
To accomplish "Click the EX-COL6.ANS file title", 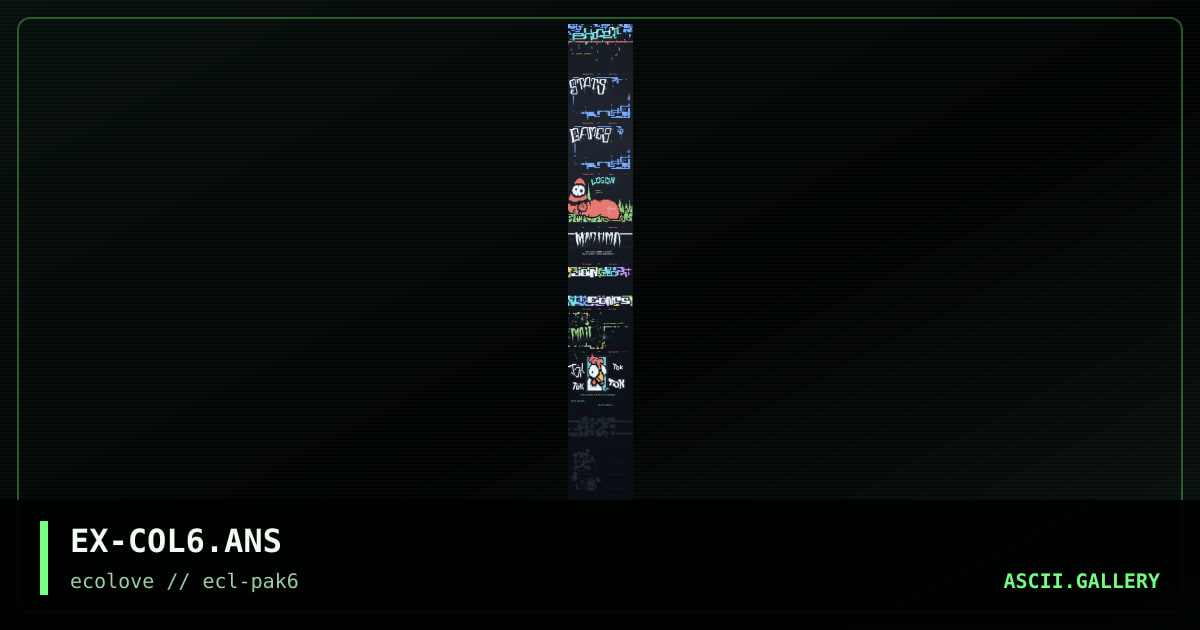I will click(x=176, y=542).
